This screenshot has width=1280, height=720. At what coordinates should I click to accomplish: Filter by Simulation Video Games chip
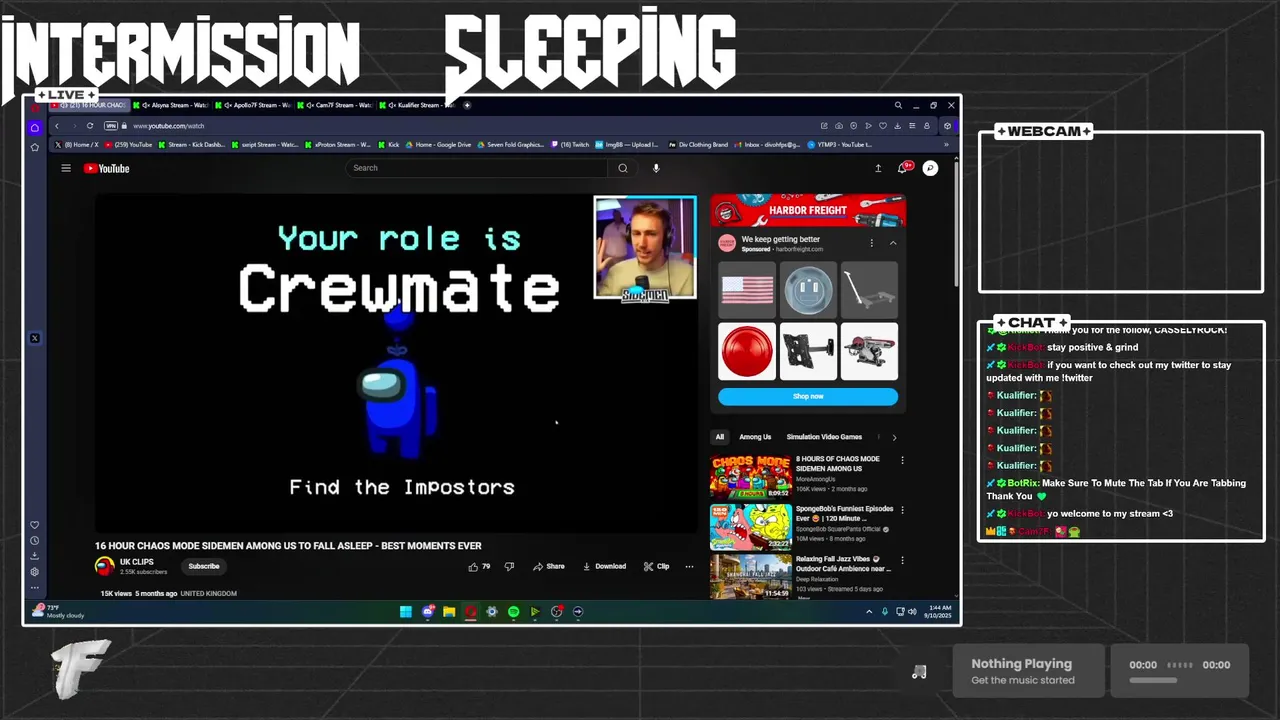point(824,437)
